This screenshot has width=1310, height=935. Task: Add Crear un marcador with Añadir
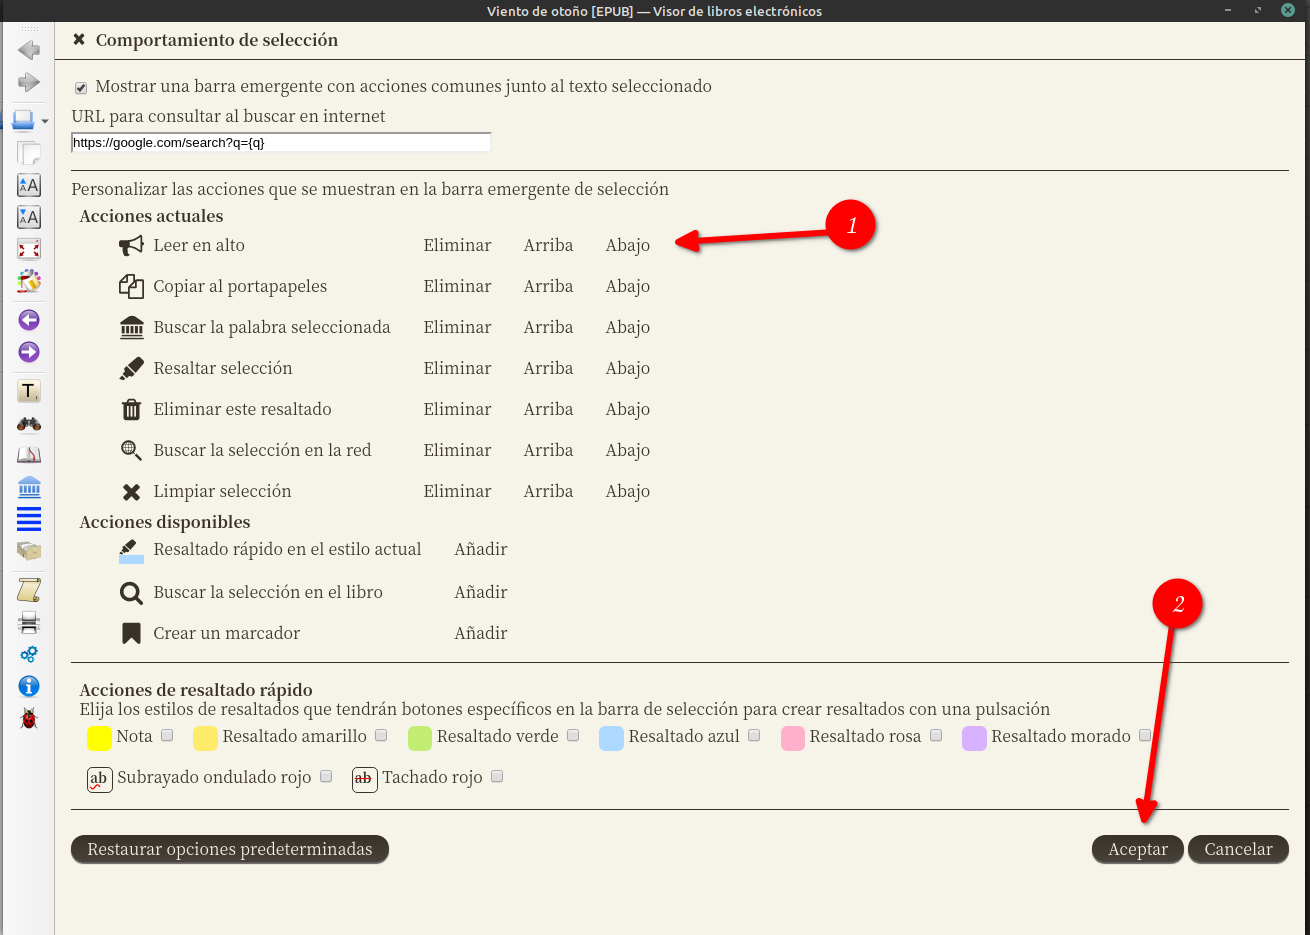click(481, 633)
